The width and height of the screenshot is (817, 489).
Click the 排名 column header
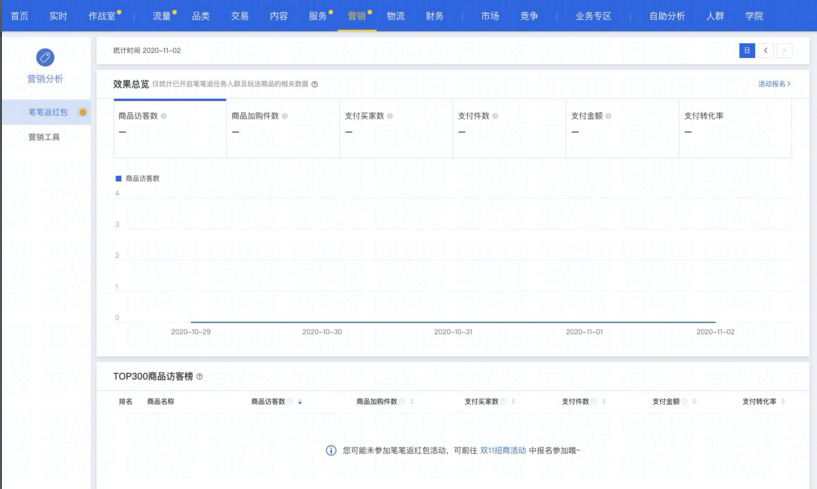pyautogui.click(x=126, y=401)
